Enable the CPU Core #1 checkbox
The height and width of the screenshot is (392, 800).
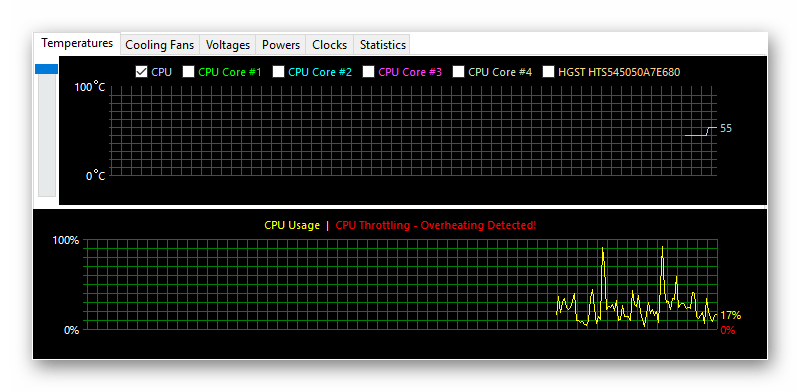(188, 72)
